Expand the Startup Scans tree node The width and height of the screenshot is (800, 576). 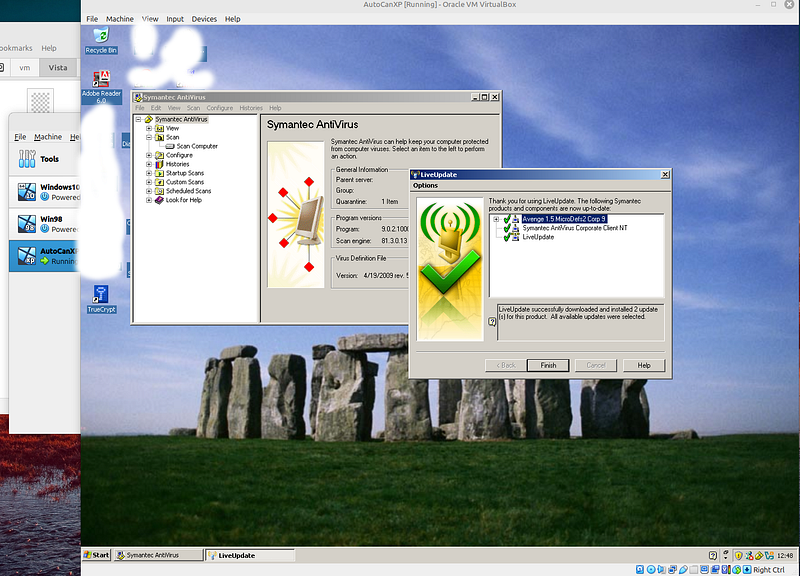(x=149, y=173)
